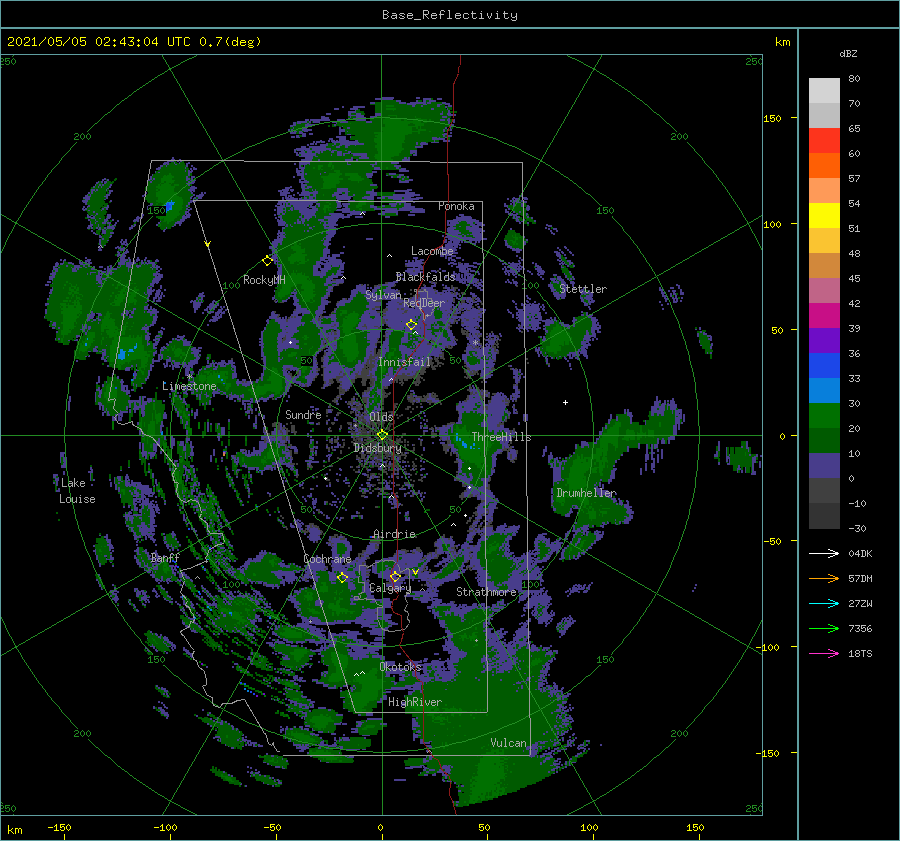Click the green 7356 arrow in legend
Image resolution: width=900 pixels, height=841 pixels.
pos(824,629)
